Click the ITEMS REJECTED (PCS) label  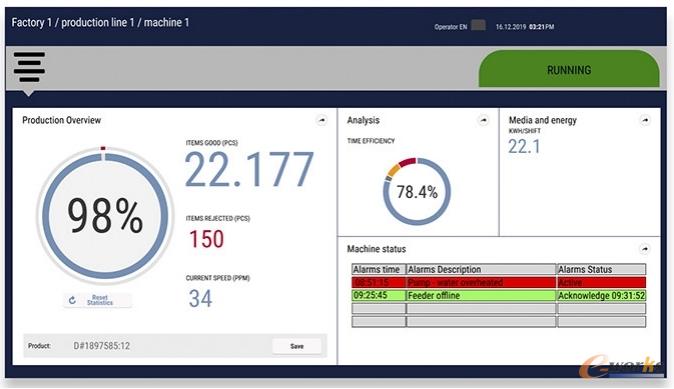(x=218, y=218)
